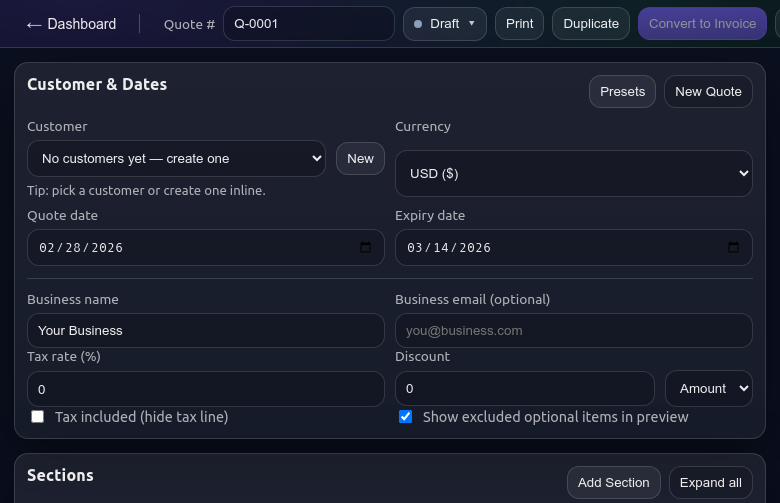Convert quote to invoice
Screen dimensions: 780x503
702,24
